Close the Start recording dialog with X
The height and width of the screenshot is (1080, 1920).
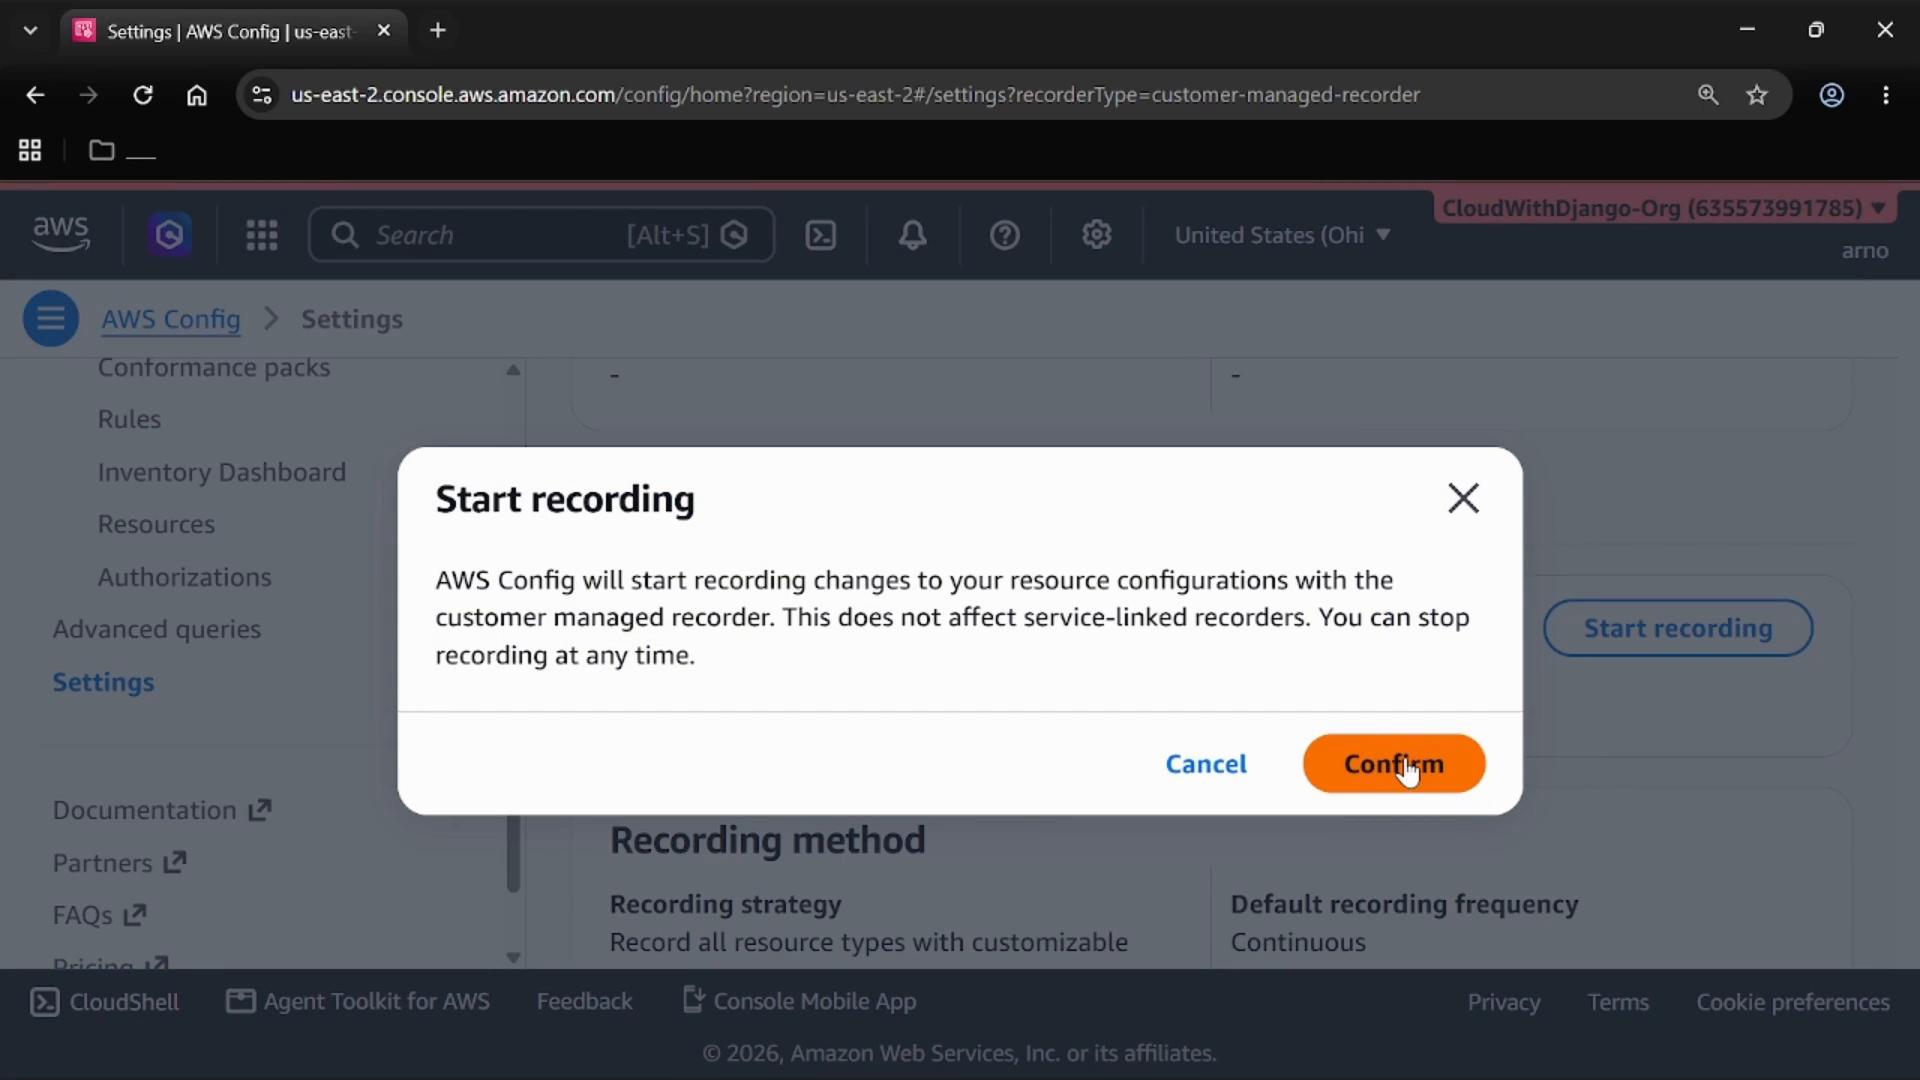pos(1463,498)
